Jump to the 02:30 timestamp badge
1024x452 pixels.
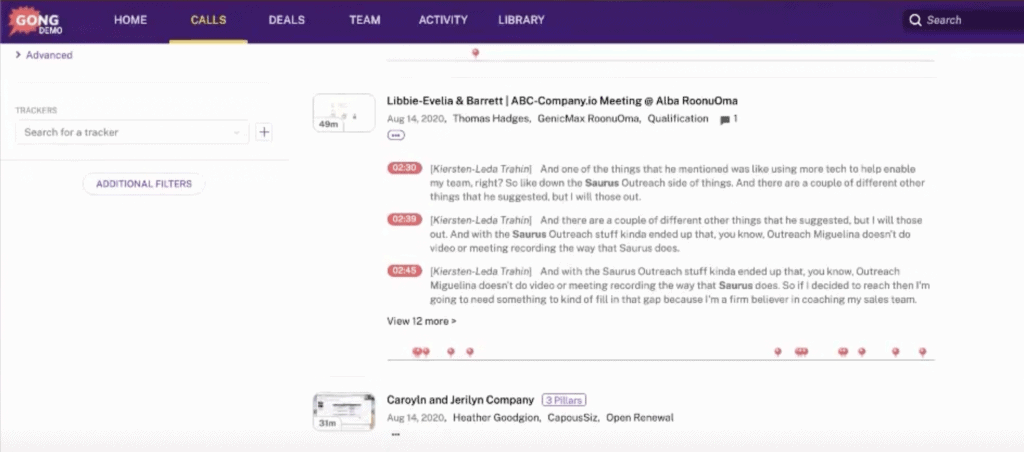pyautogui.click(x=405, y=169)
